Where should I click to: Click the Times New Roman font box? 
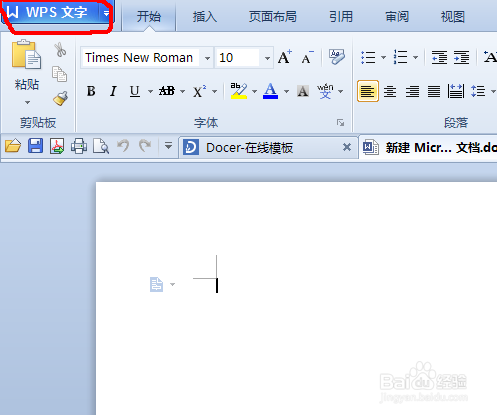pos(141,58)
